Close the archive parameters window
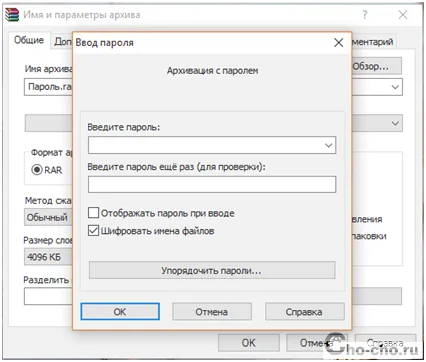The image size is (426, 362). coord(403,15)
